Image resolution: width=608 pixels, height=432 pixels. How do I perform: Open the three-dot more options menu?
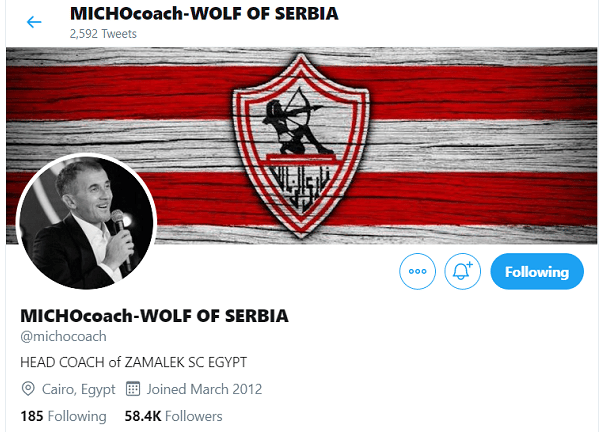click(417, 271)
